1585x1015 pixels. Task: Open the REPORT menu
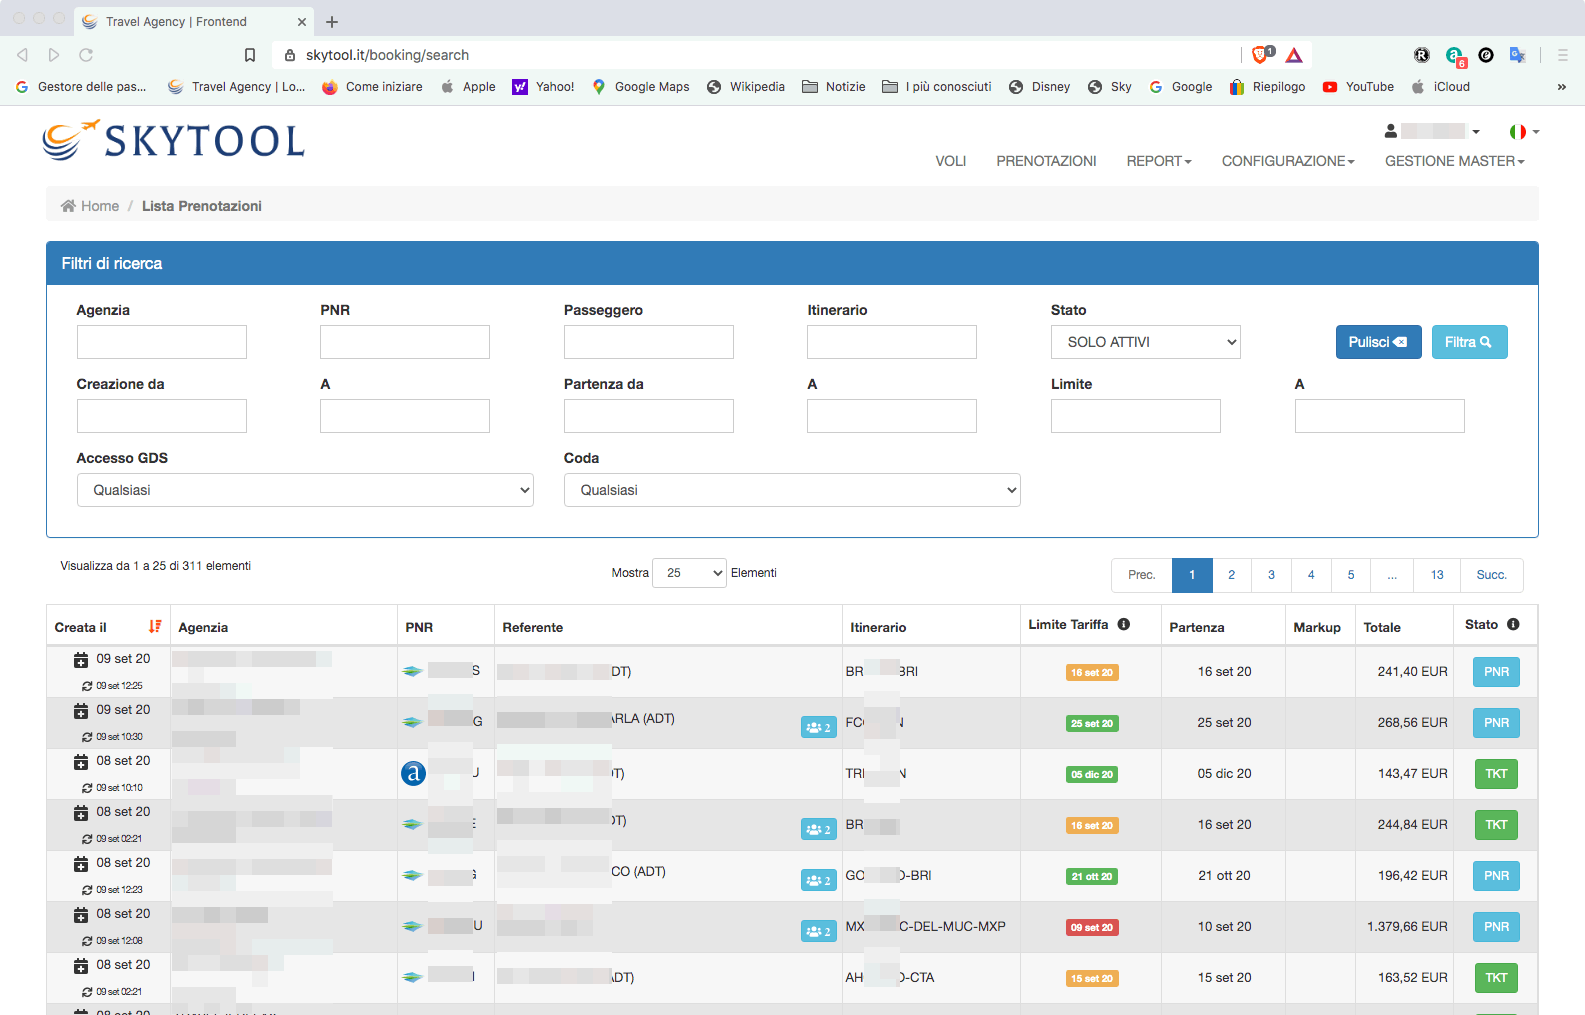[1158, 161]
